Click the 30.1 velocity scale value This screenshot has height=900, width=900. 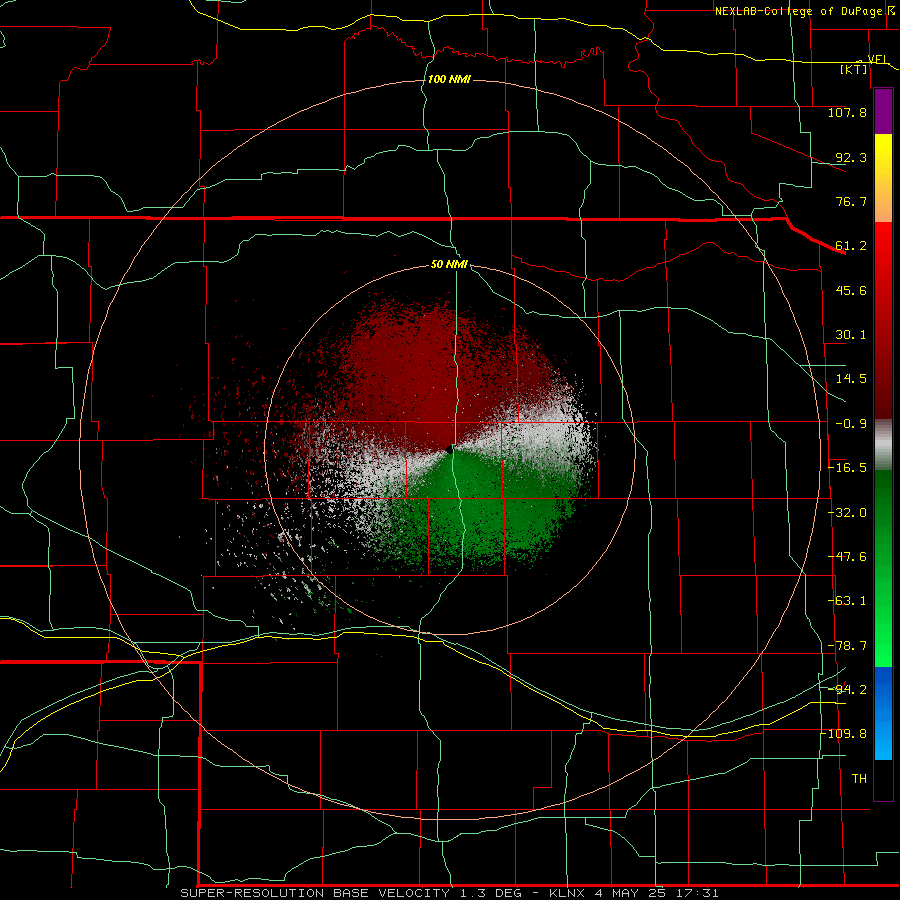coord(851,335)
